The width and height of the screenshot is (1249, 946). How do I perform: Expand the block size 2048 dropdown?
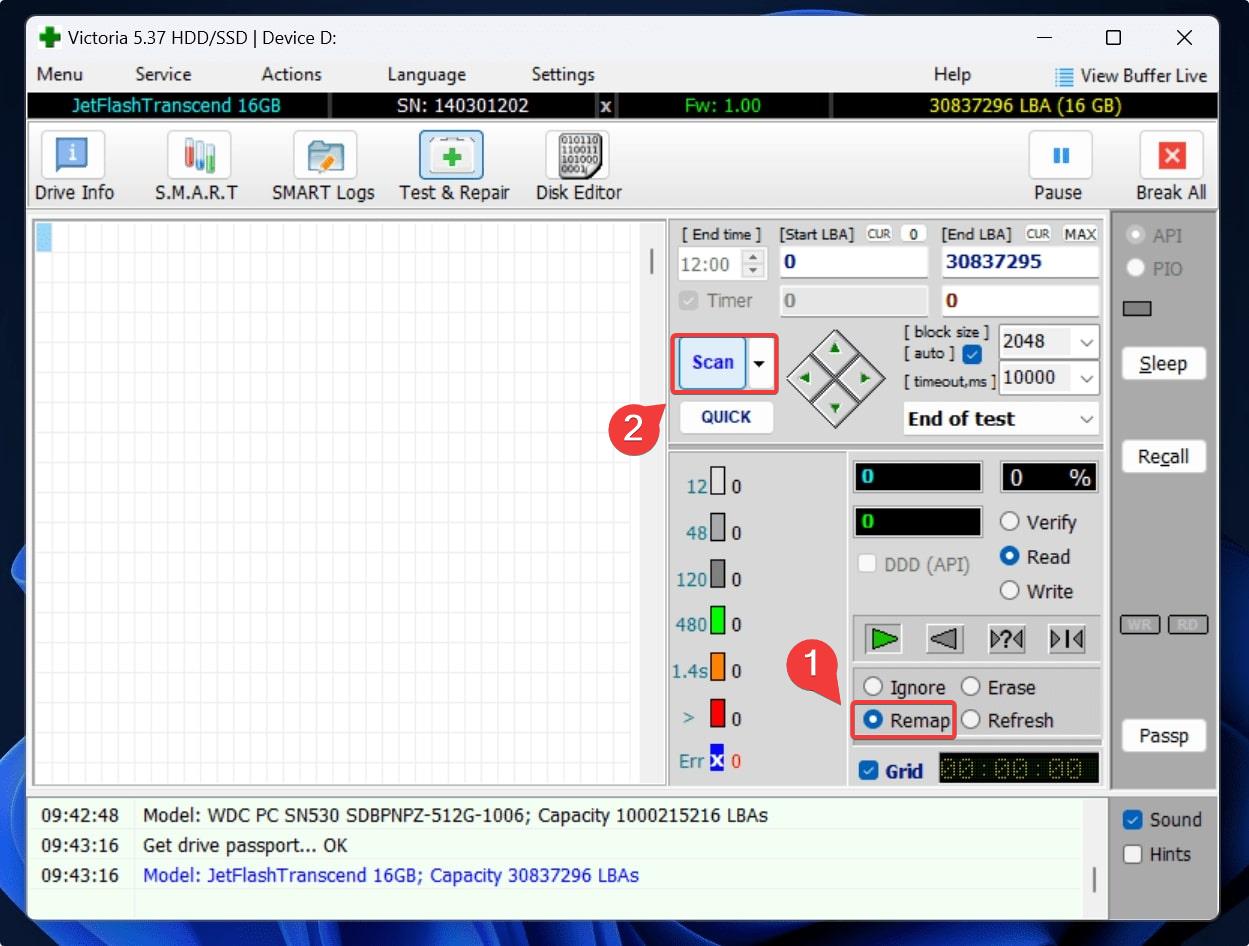(x=1087, y=342)
